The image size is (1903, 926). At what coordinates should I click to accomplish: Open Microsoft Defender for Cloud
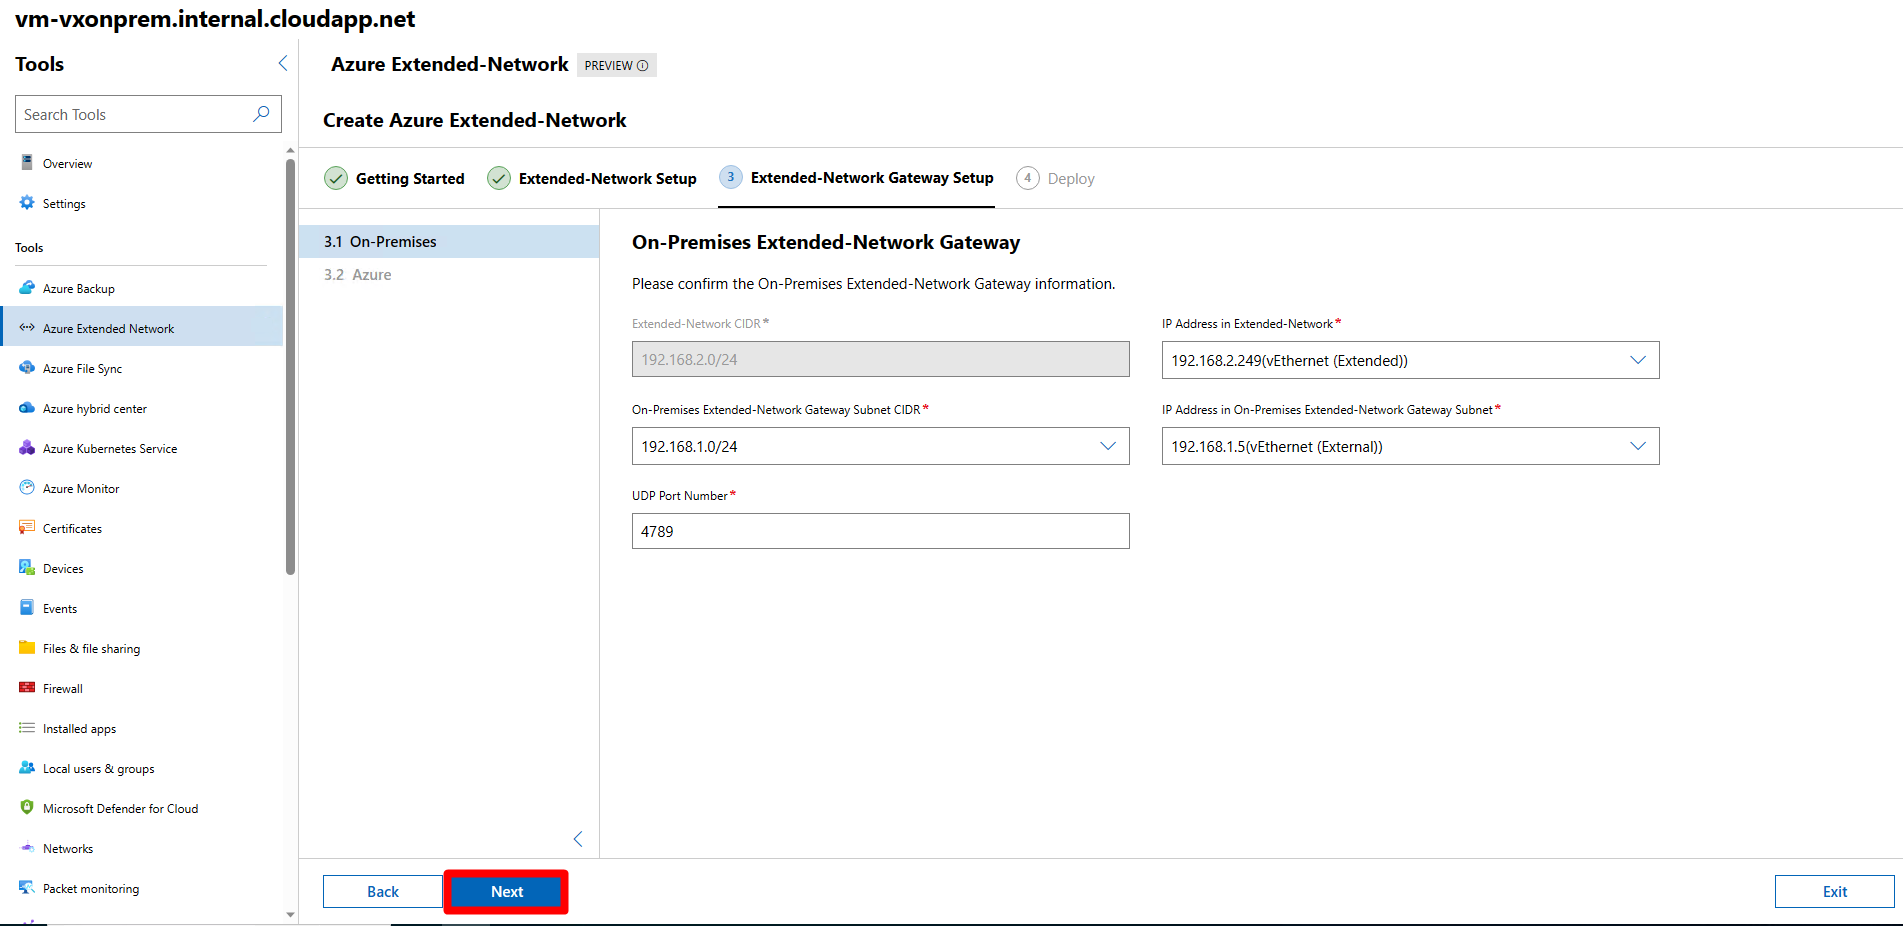pos(120,808)
